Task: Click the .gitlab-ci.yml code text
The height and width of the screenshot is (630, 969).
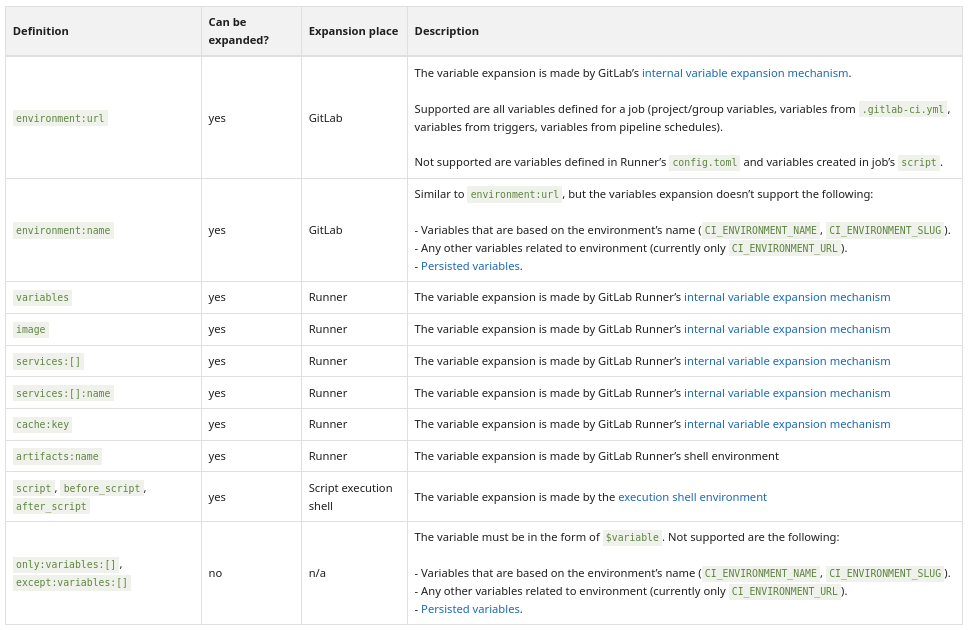Action: click(902, 109)
